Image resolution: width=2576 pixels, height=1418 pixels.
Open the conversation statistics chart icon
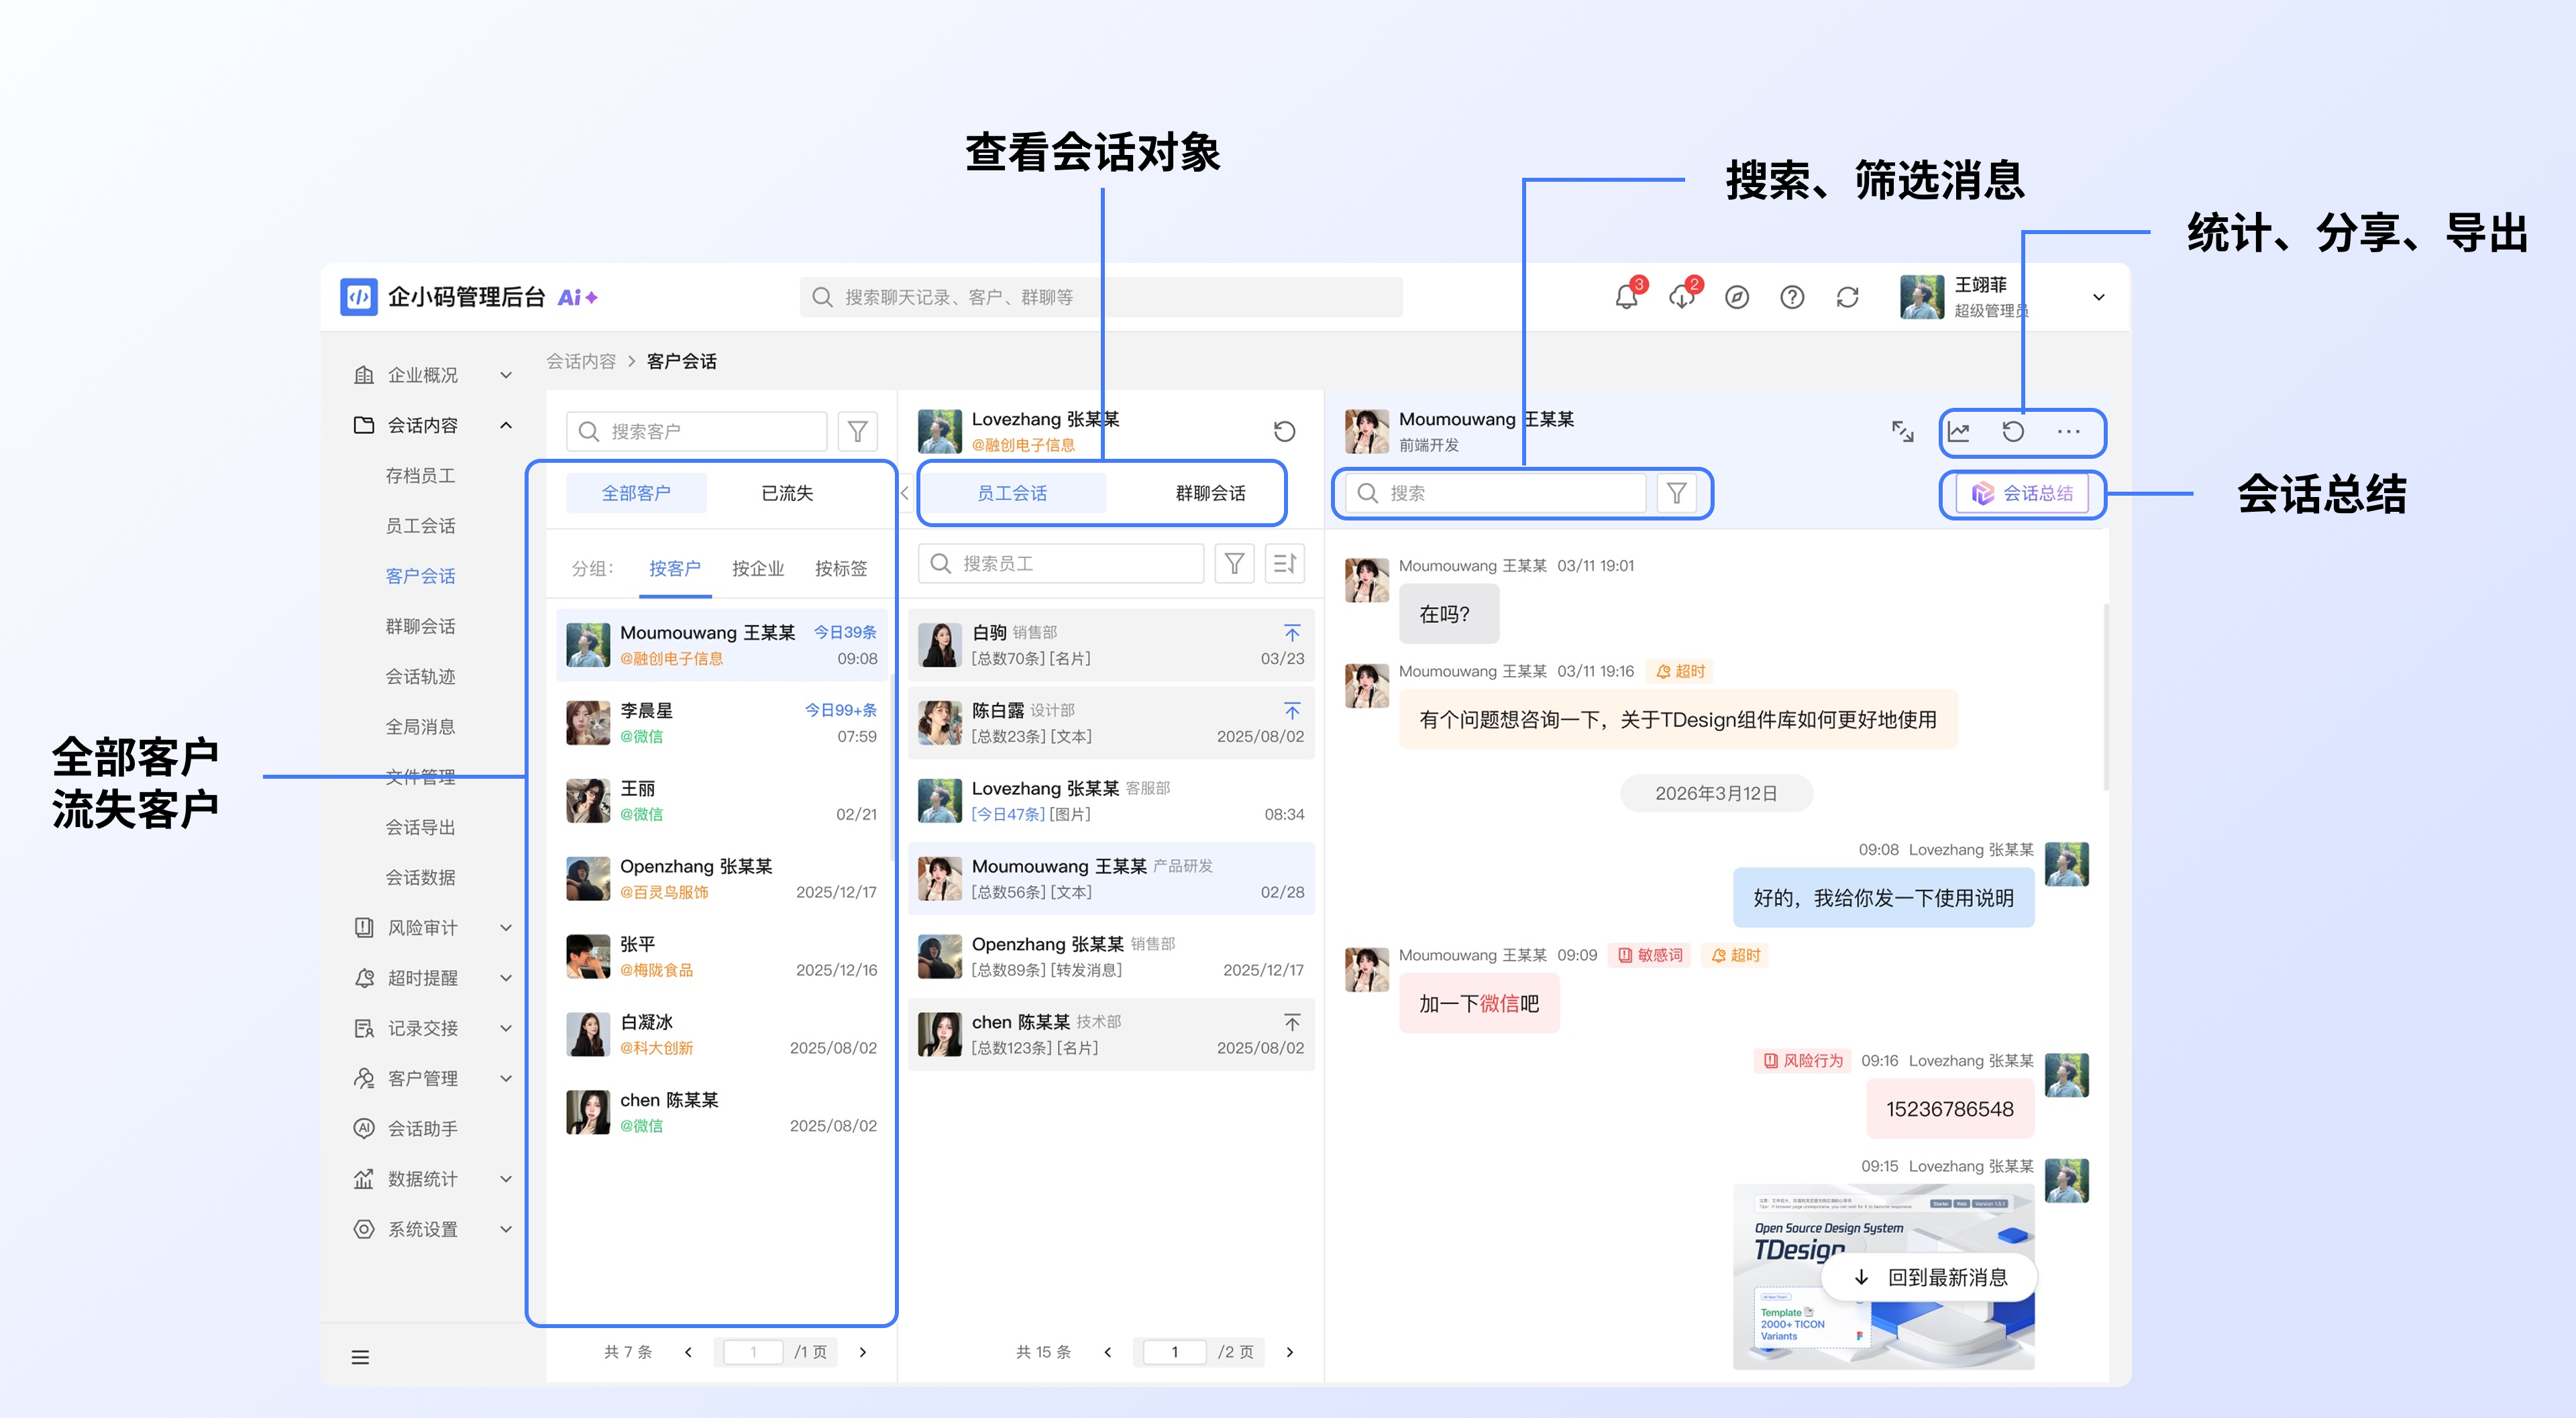tap(1958, 431)
